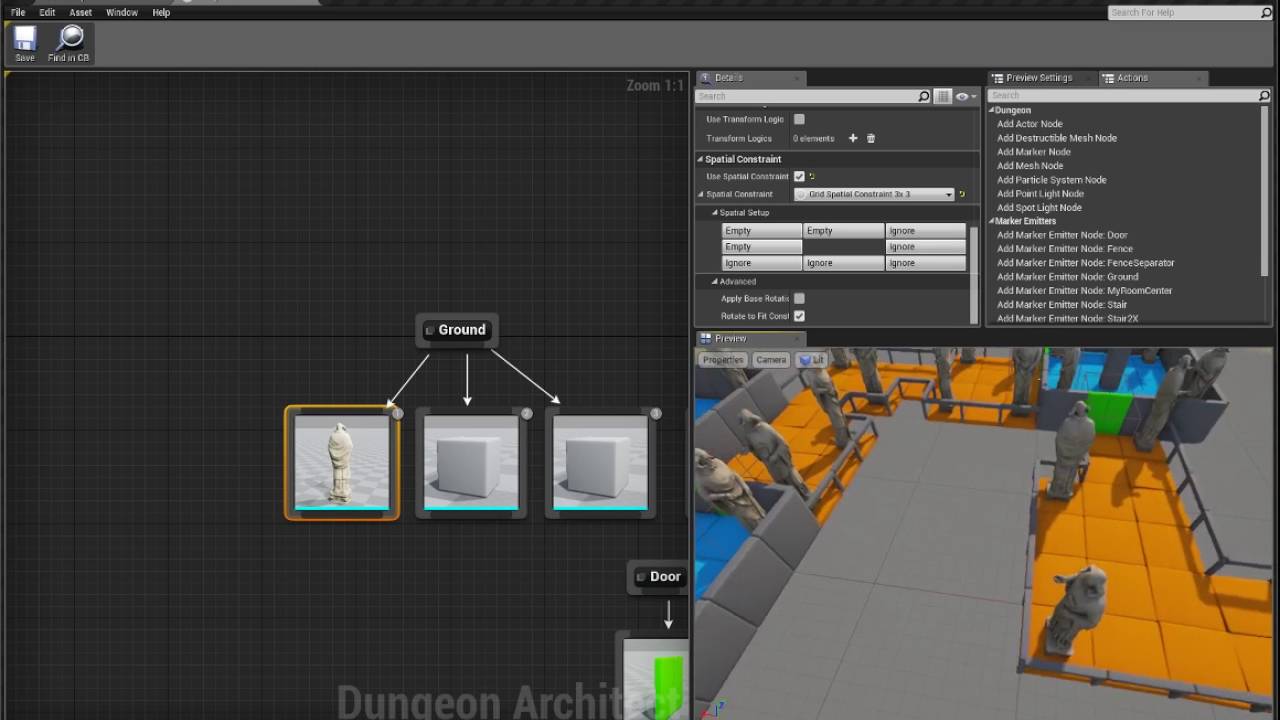
Task: Add a Transform Logics element with plus
Action: click(x=853, y=138)
